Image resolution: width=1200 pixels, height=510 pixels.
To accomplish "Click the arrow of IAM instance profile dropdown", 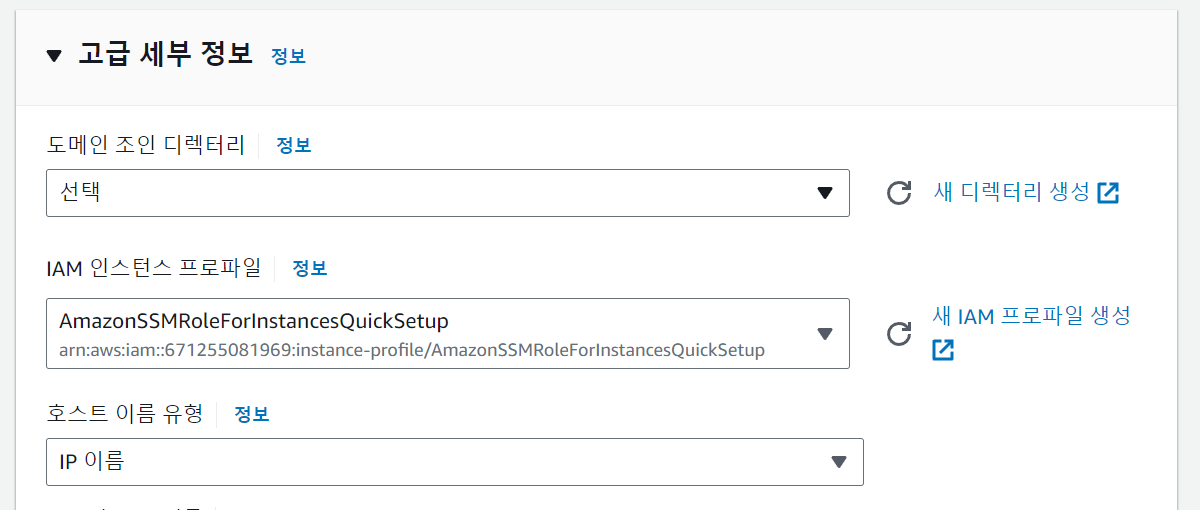I will pos(824,333).
